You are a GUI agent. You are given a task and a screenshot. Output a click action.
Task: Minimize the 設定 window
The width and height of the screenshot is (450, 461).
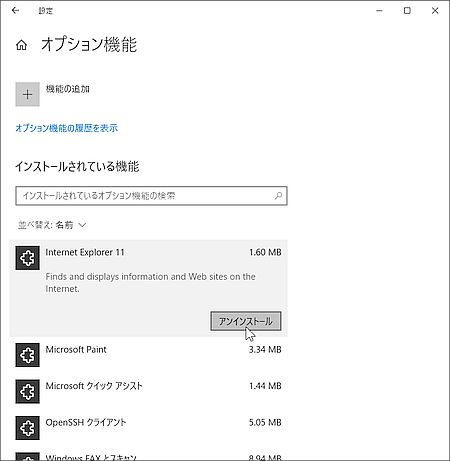(x=379, y=11)
